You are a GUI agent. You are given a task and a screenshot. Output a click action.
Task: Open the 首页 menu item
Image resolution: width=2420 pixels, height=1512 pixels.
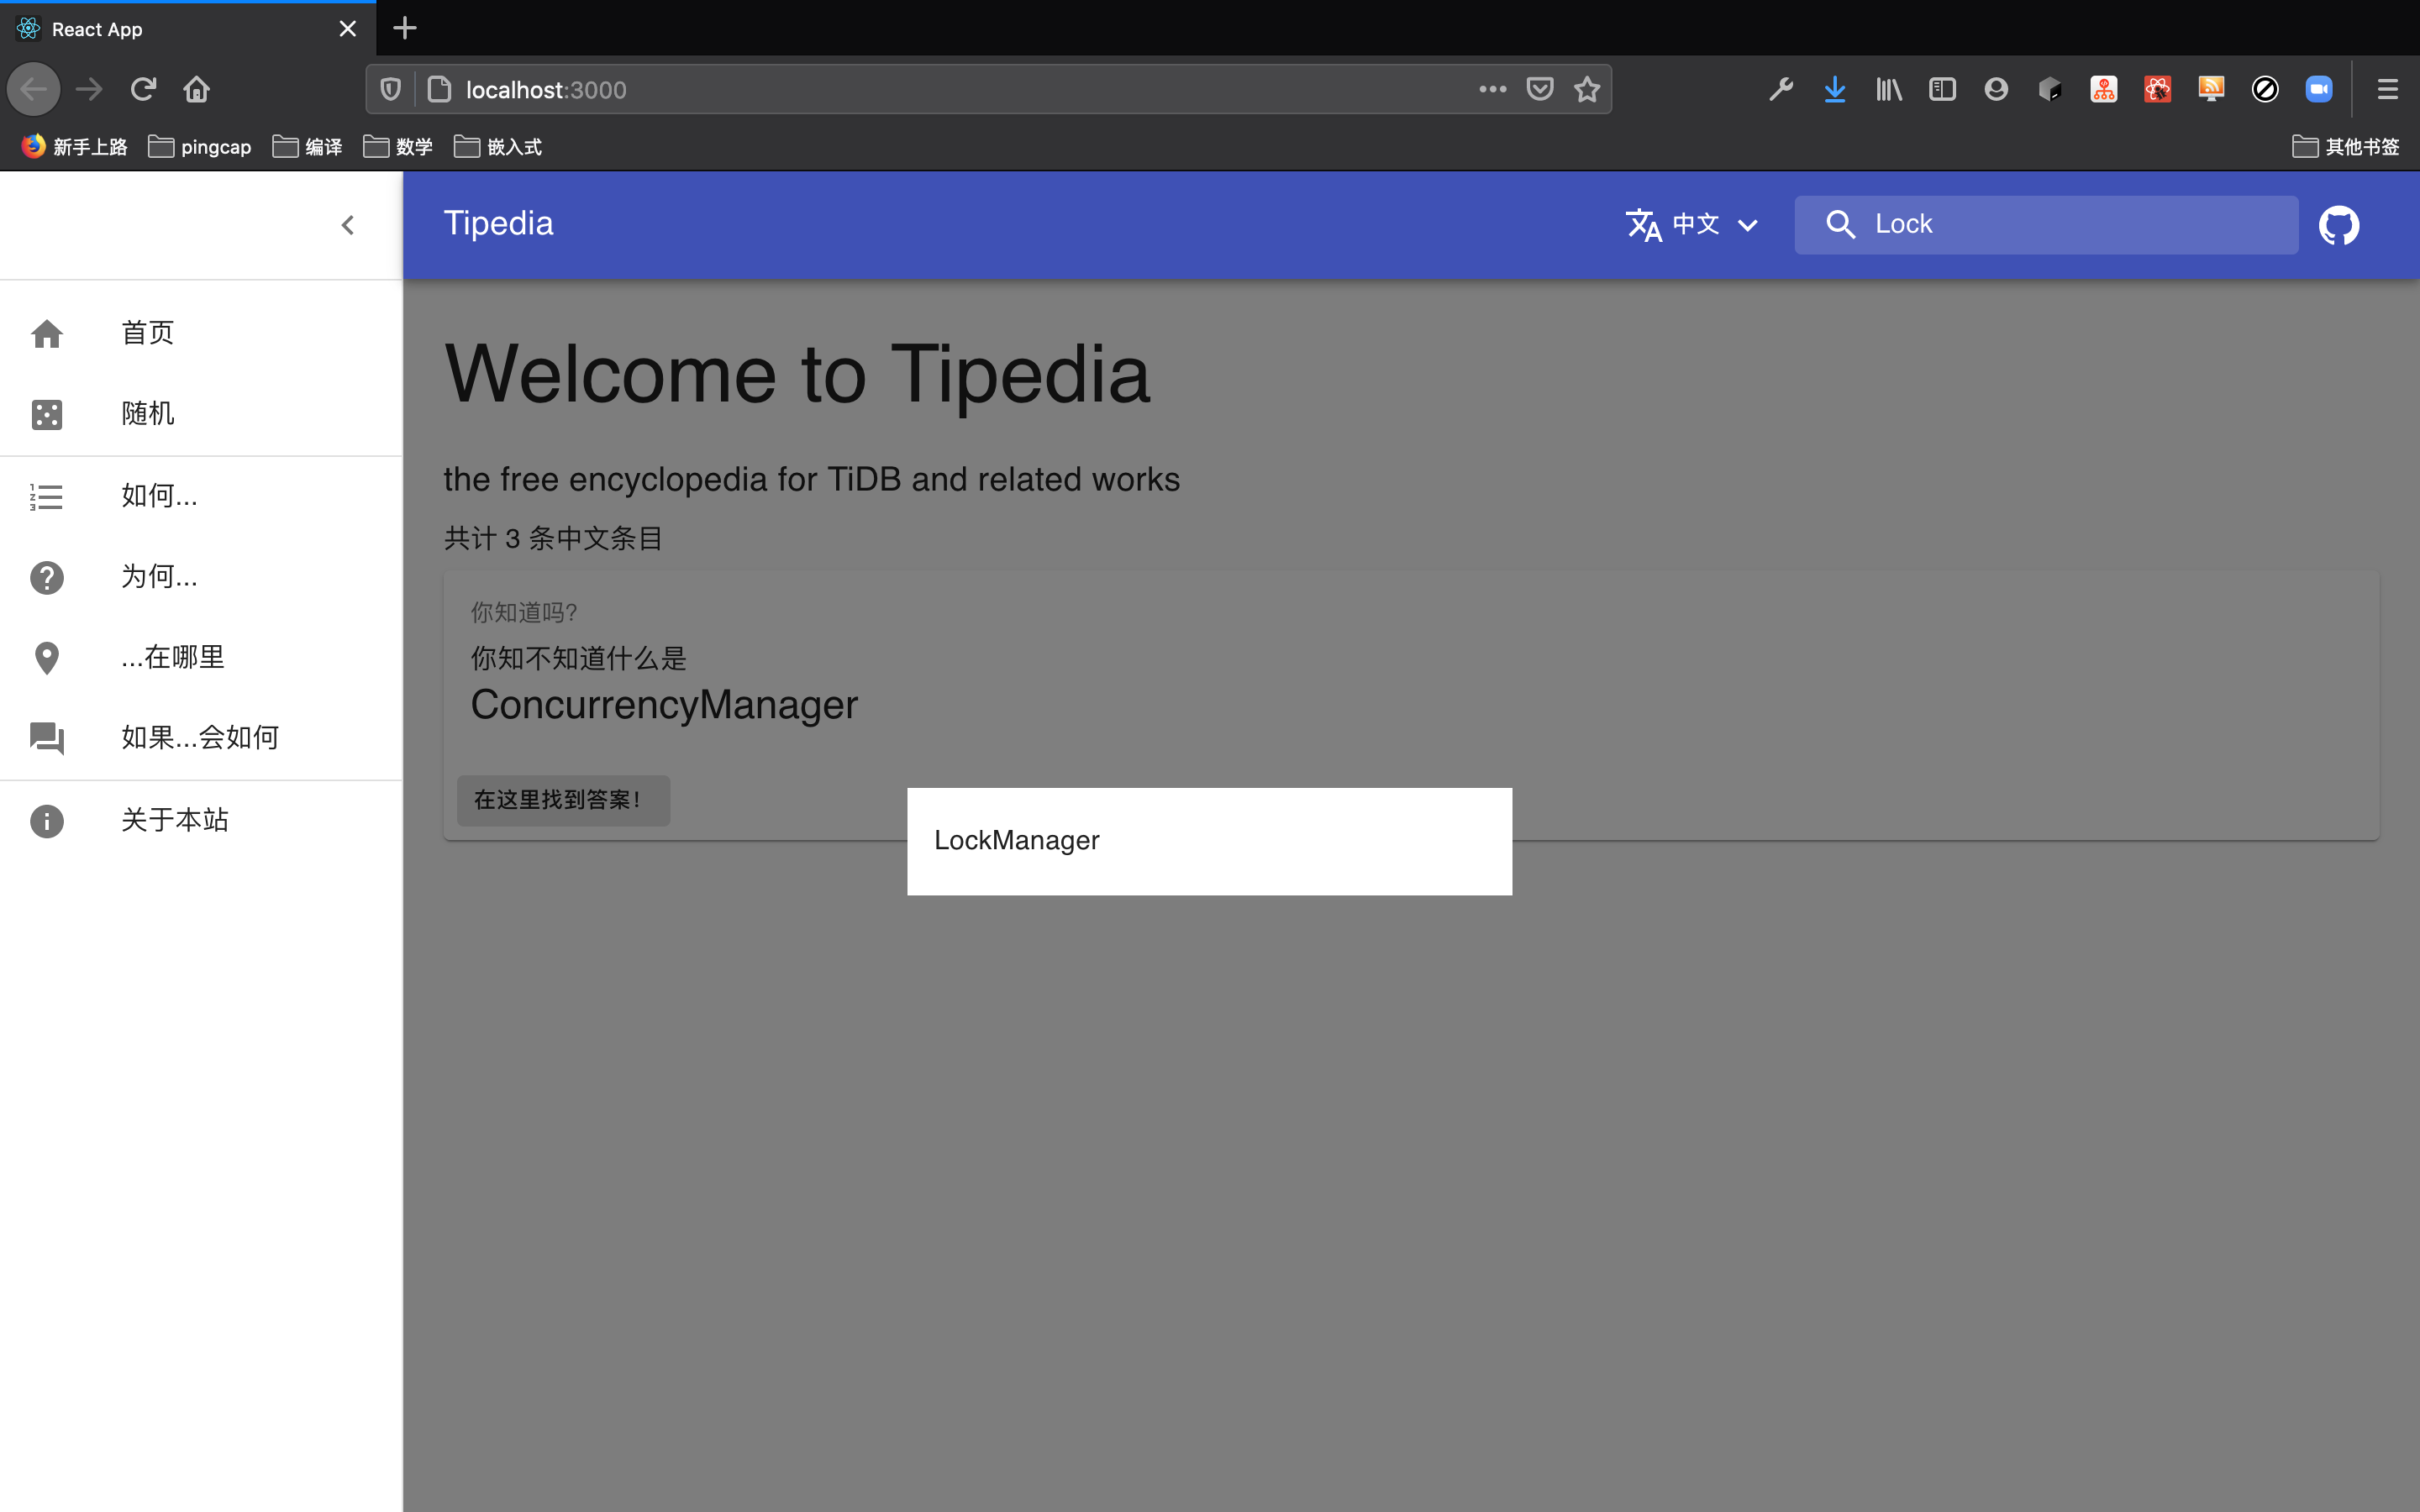point(201,333)
